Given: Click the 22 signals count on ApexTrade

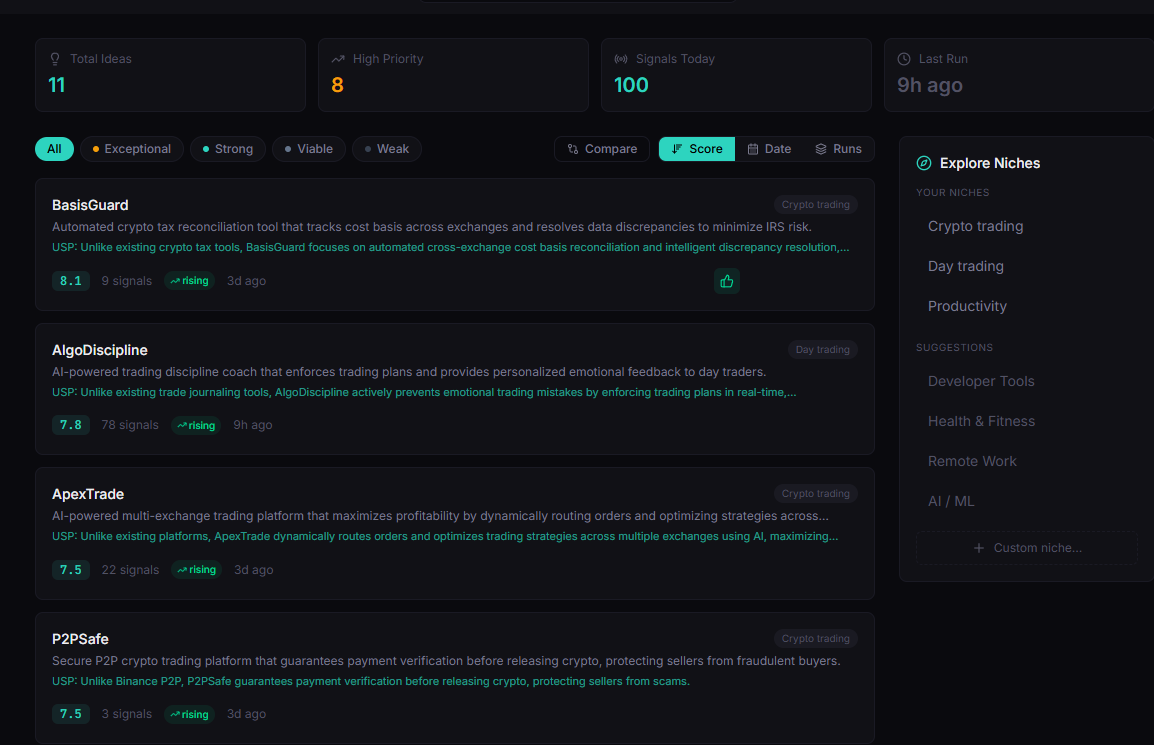Looking at the screenshot, I should [x=130, y=570].
